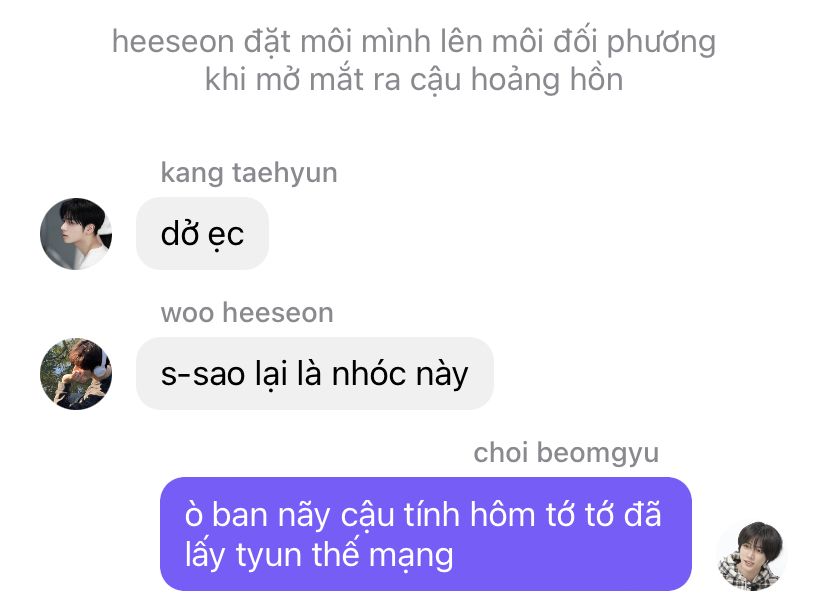Screen dimensions: 828x612
Task: Click the 's-sao lại là nhóc này' message
Action: point(315,374)
